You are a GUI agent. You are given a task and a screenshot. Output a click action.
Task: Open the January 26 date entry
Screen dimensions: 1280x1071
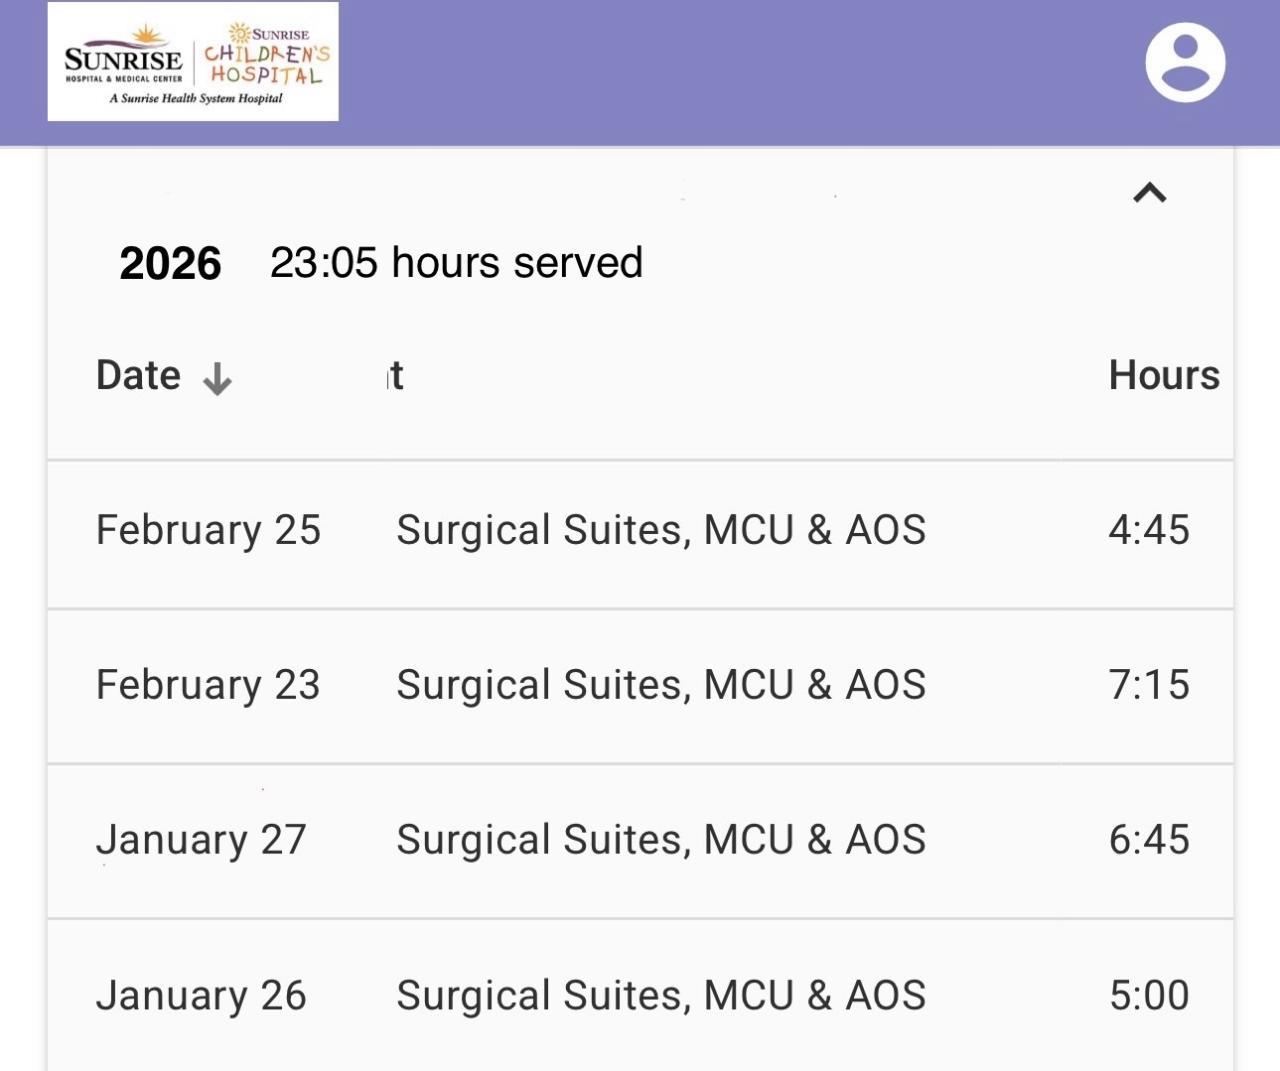point(201,996)
